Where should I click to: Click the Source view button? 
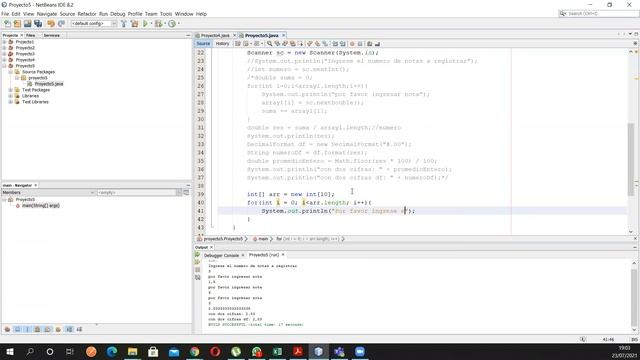tap(203, 44)
